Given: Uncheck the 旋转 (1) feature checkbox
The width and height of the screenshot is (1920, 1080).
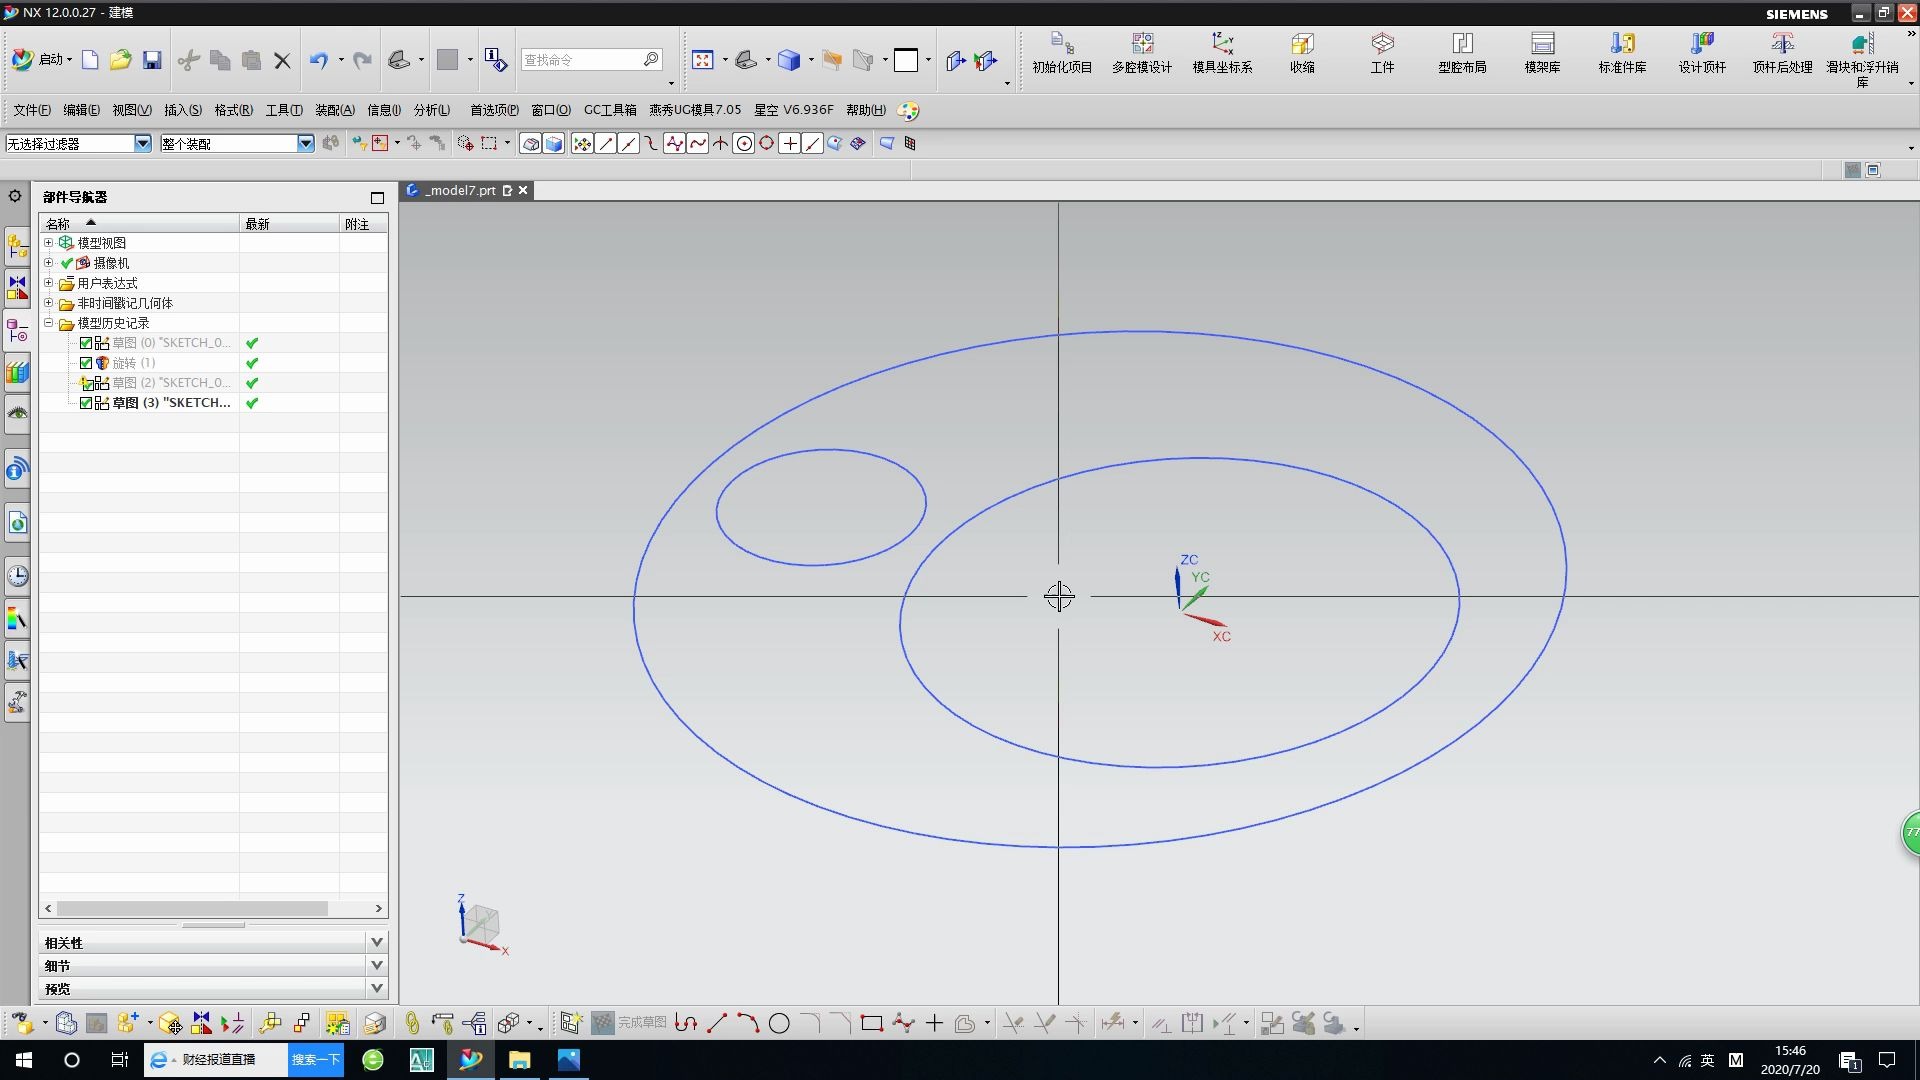Looking at the screenshot, I should tap(86, 363).
